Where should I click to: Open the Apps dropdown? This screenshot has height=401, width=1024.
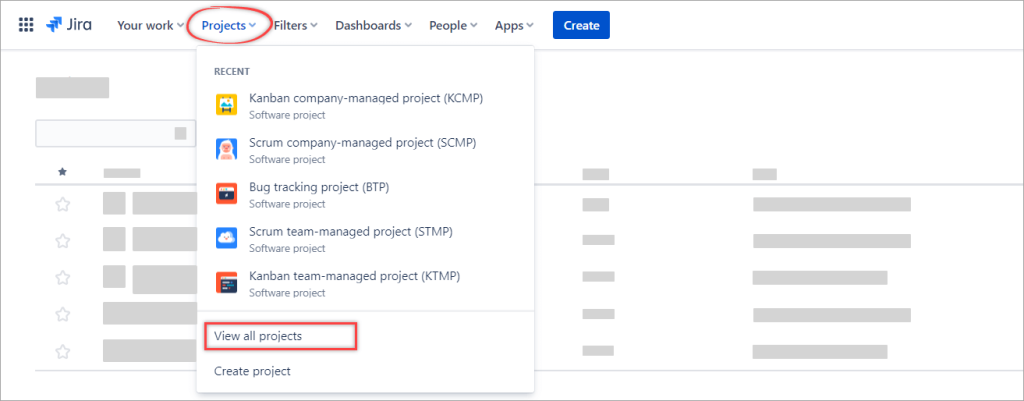coord(514,25)
